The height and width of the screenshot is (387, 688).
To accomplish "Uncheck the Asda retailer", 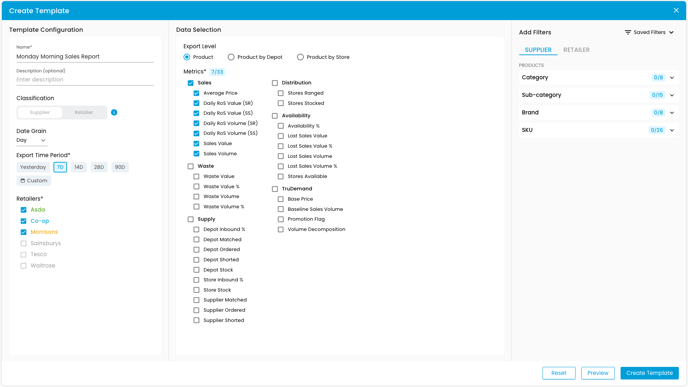I will tap(23, 210).
